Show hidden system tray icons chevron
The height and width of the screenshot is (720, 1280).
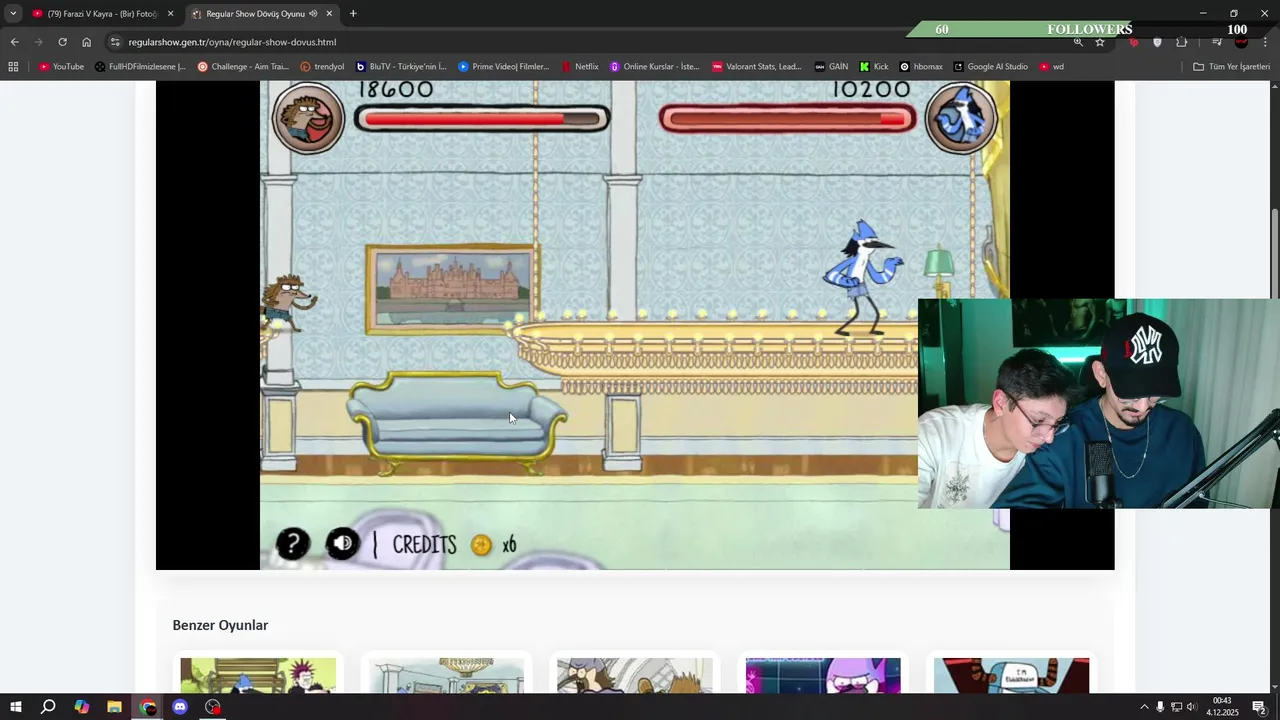click(x=1144, y=707)
